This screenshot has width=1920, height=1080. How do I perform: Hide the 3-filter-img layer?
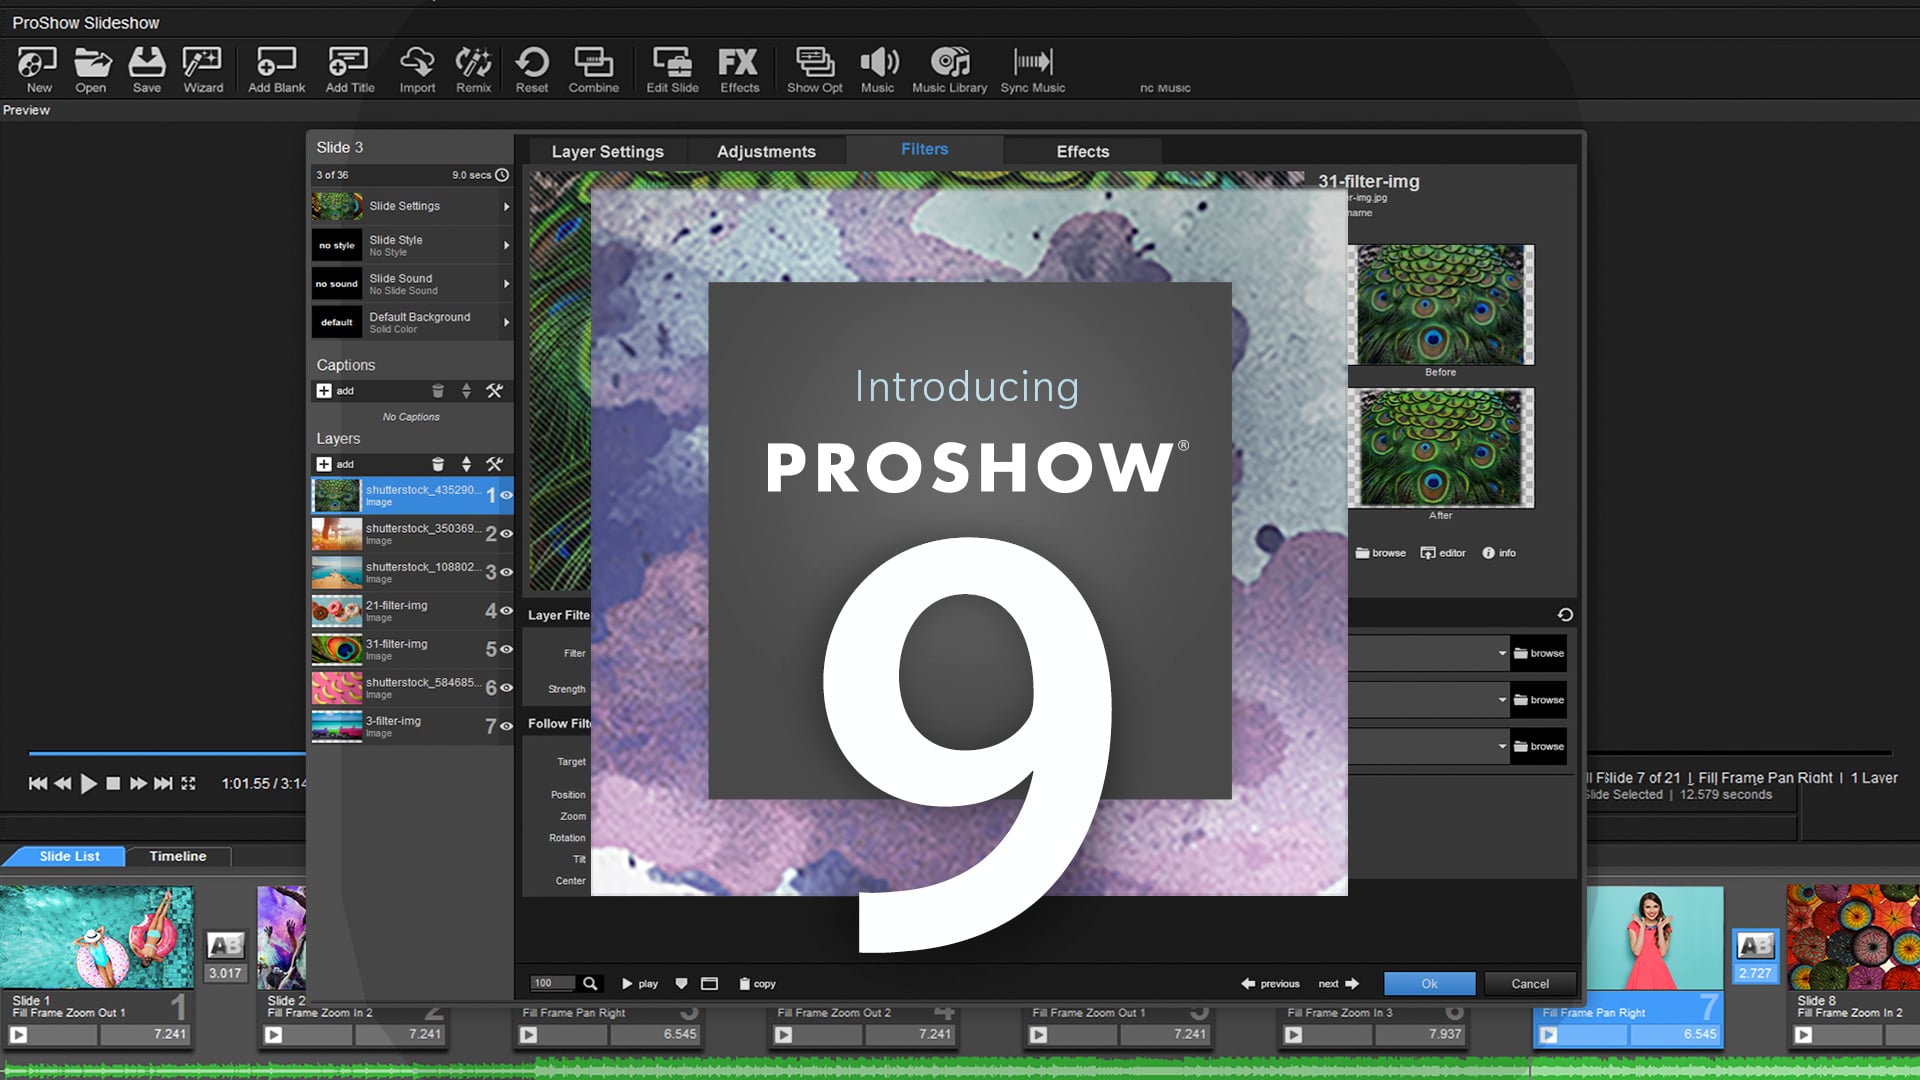pyautogui.click(x=508, y=727)
